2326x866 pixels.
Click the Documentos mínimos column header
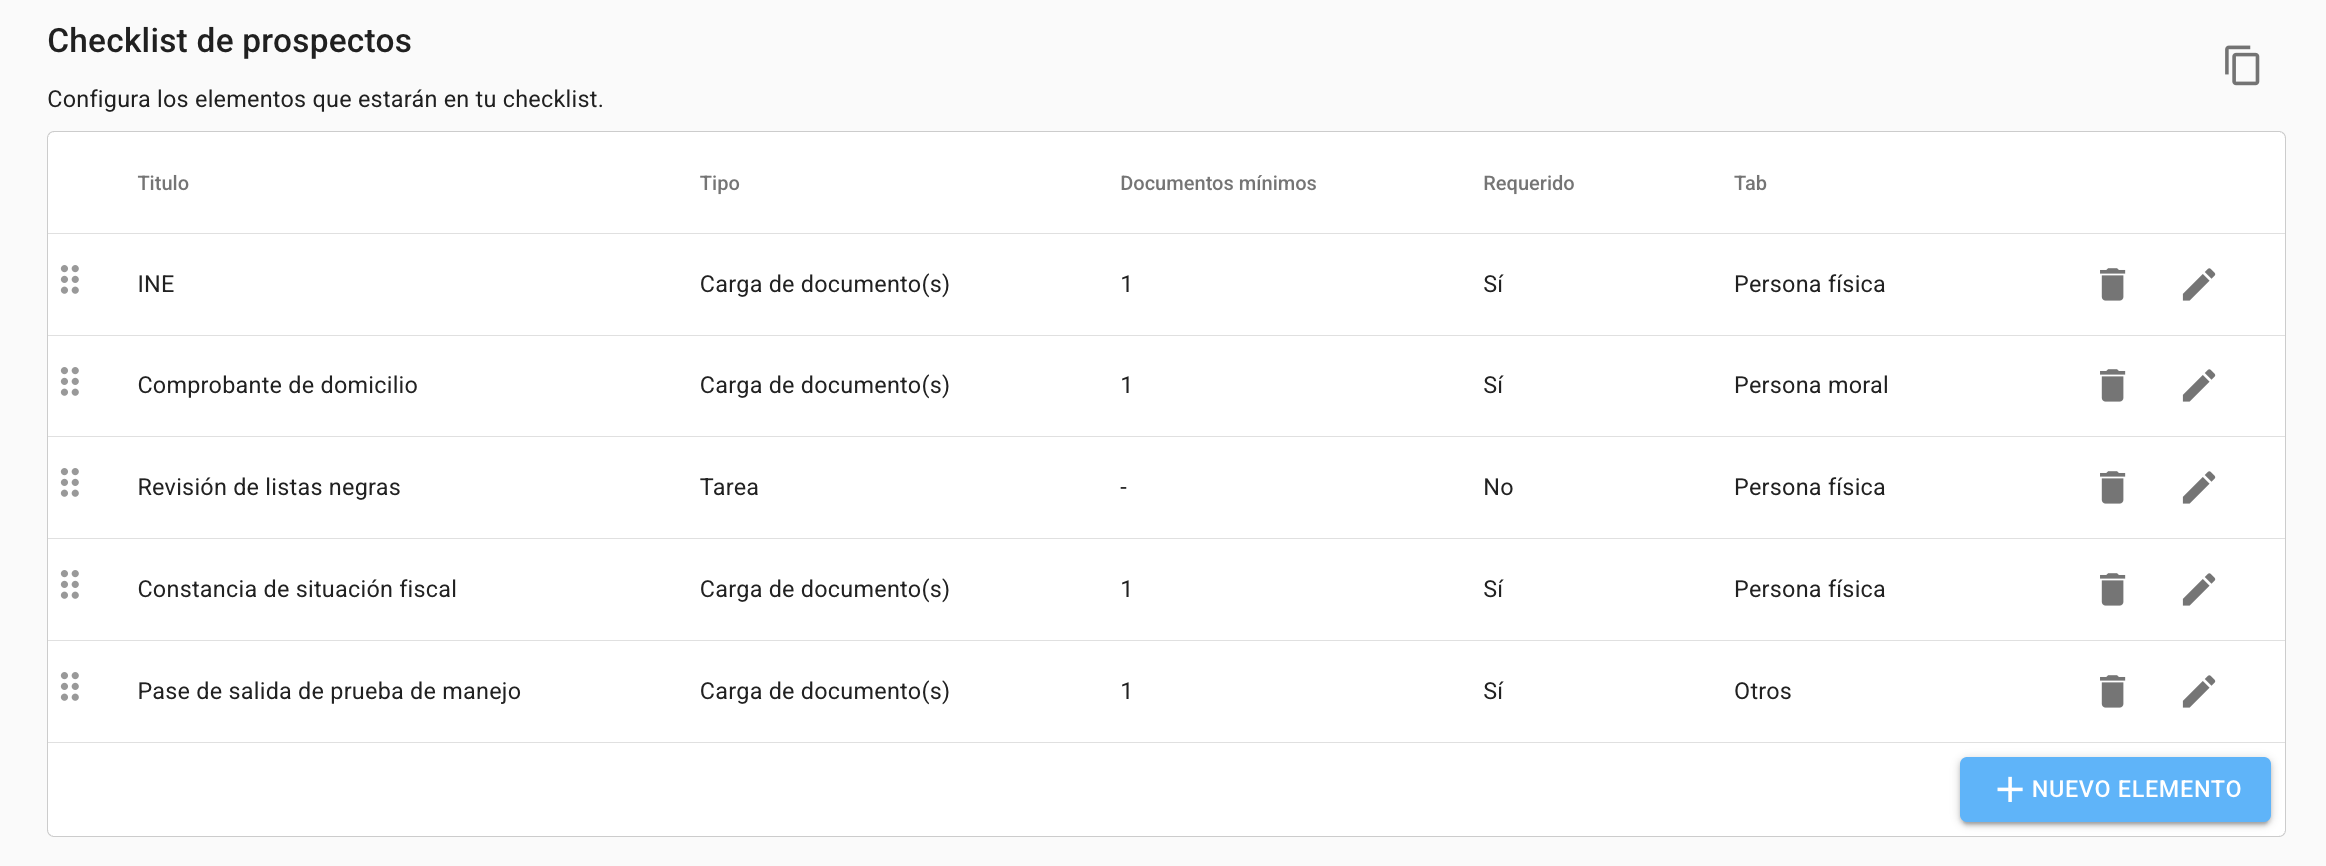tap(1217, 183)
